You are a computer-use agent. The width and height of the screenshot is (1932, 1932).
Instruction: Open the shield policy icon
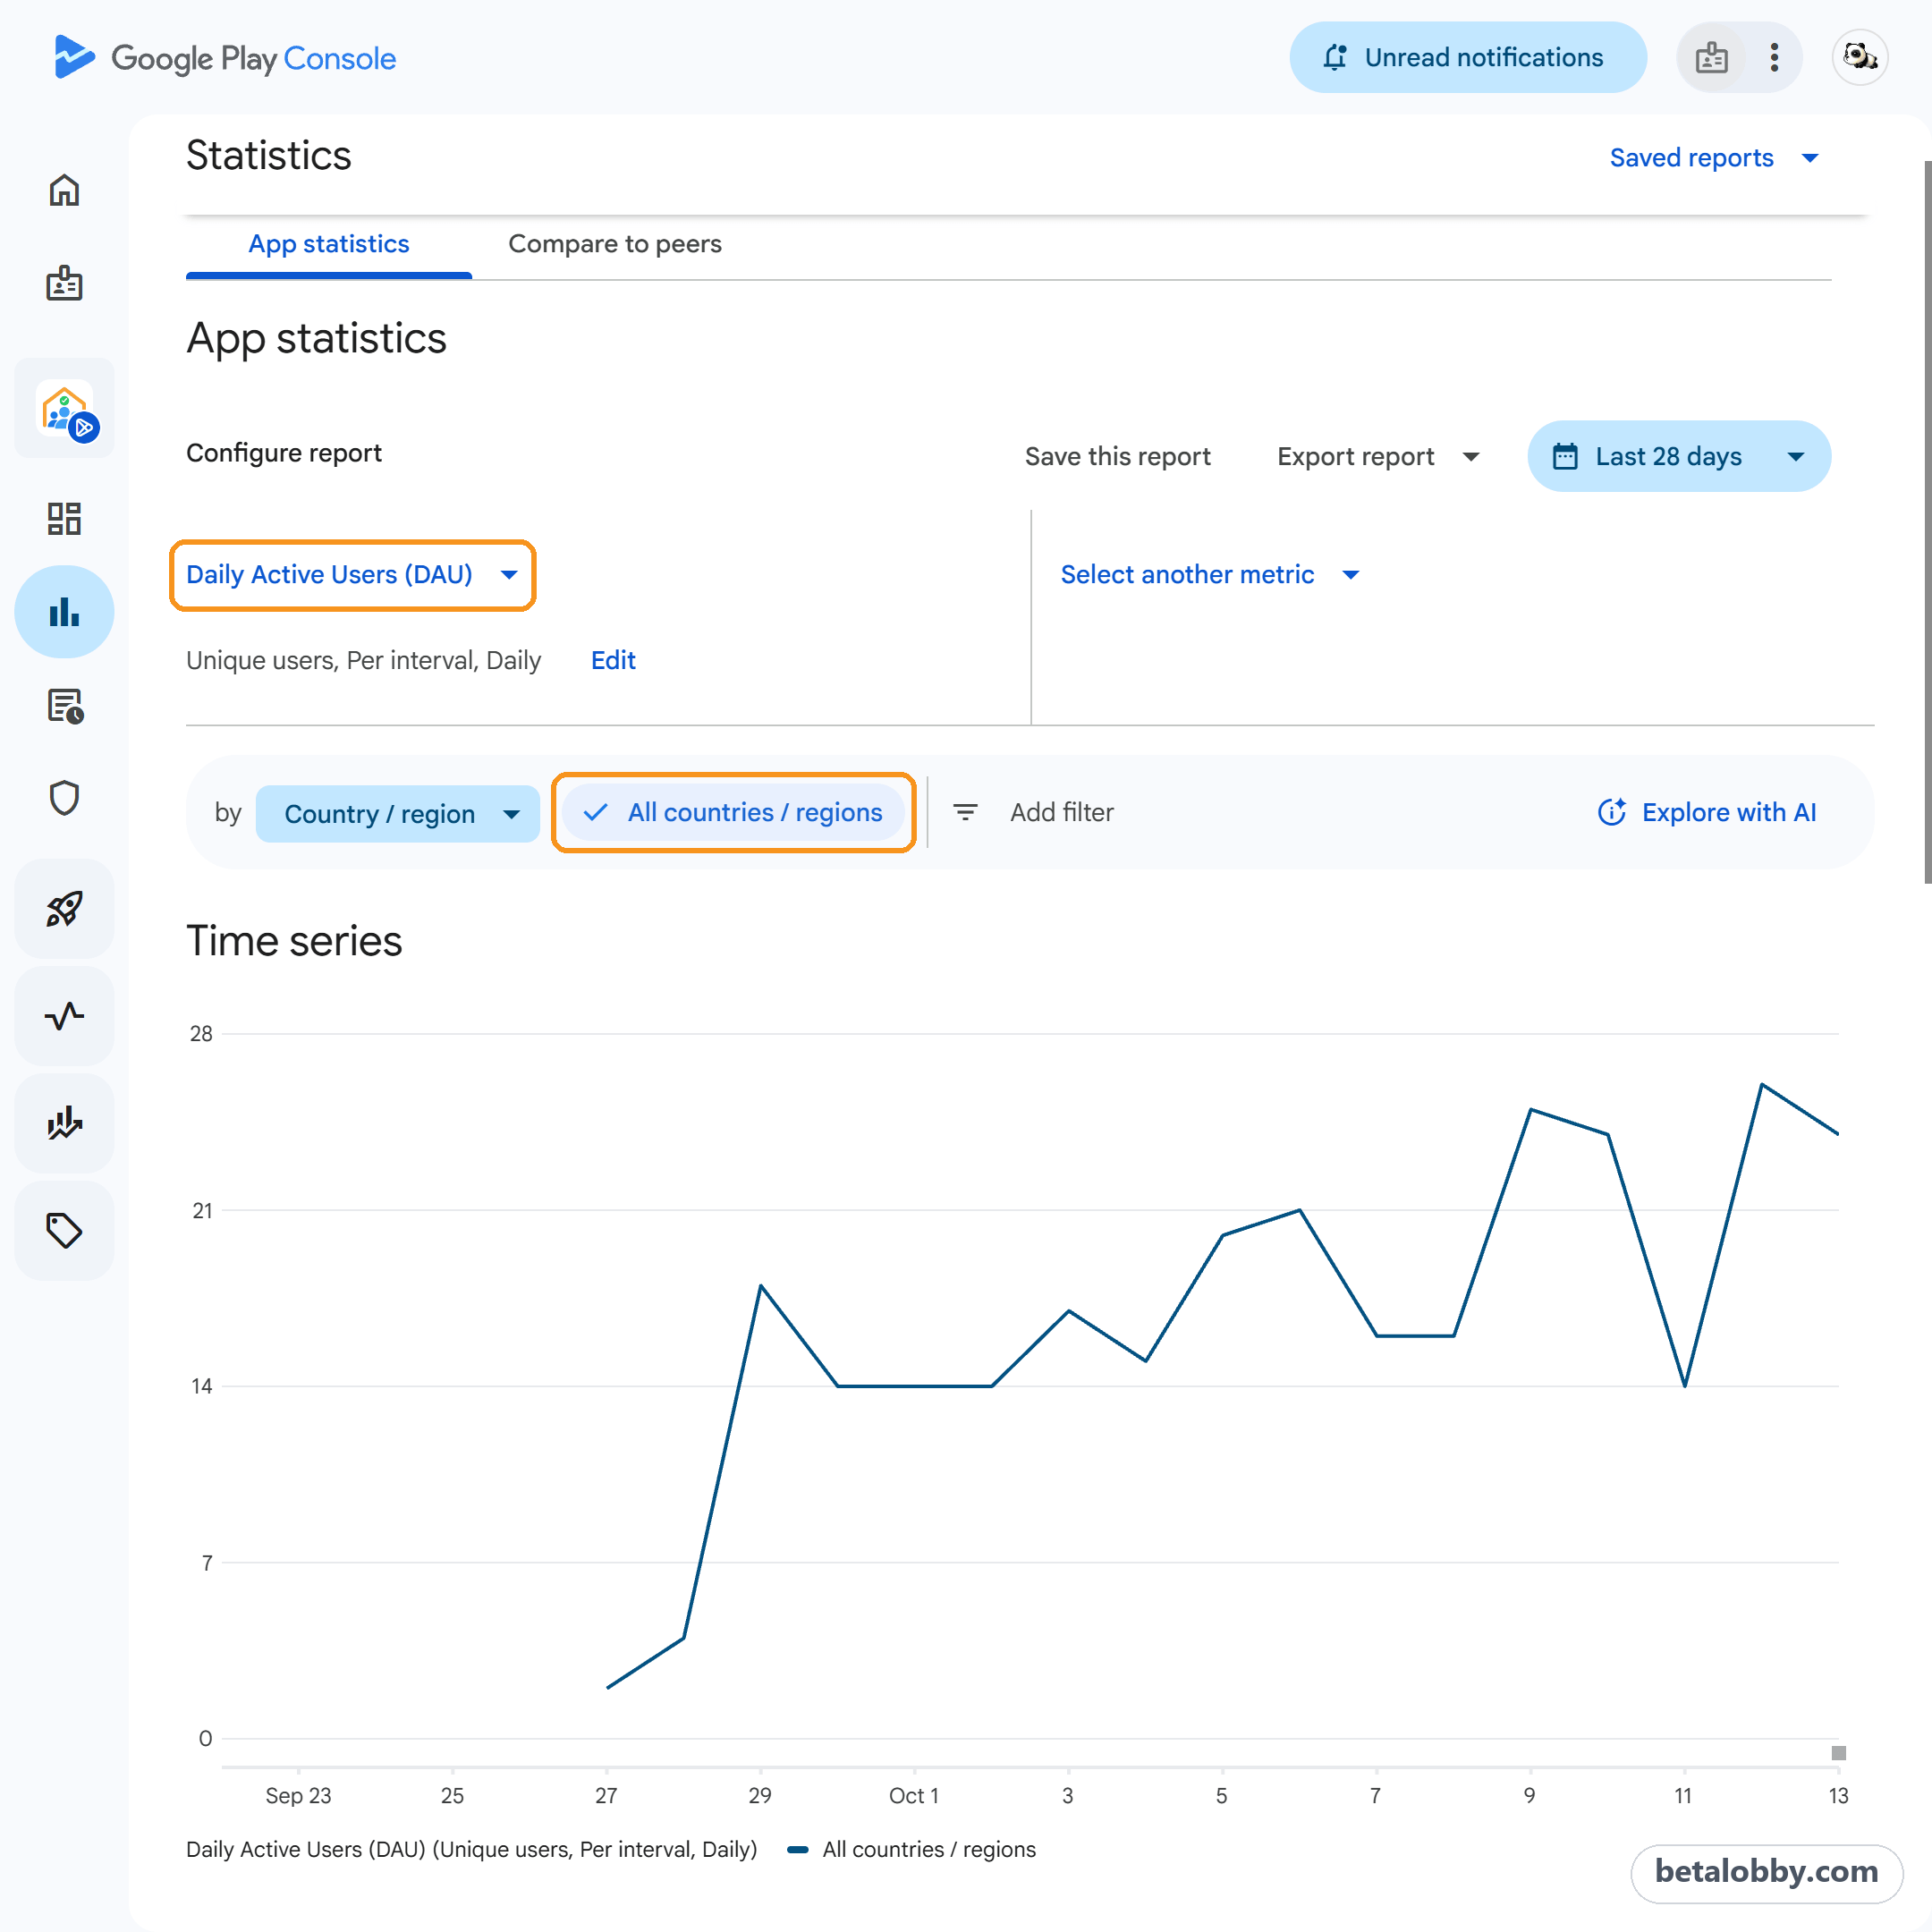click(x=64, y=798)
